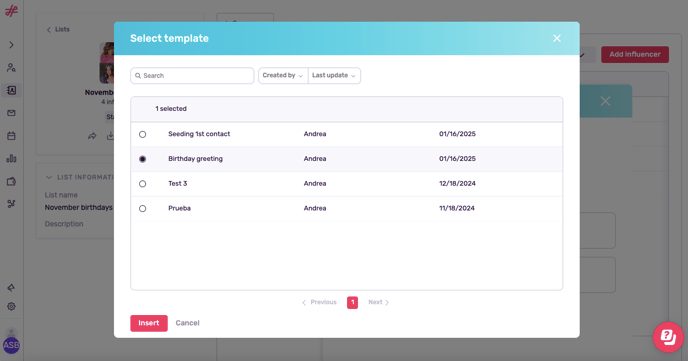Click the Birthday greeting template name

point(195,159)
